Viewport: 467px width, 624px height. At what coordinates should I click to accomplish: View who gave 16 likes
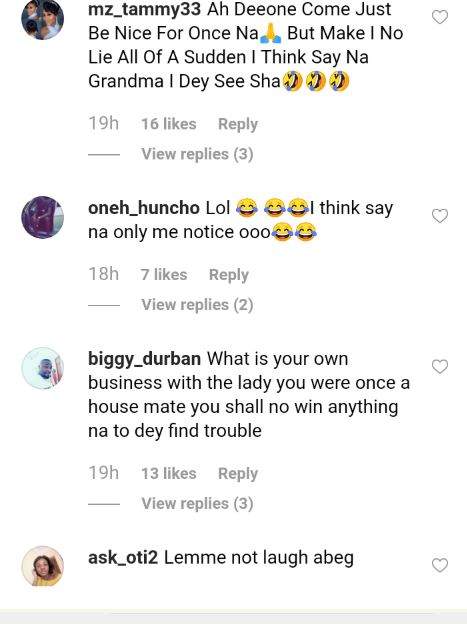(x=169, y=124)
